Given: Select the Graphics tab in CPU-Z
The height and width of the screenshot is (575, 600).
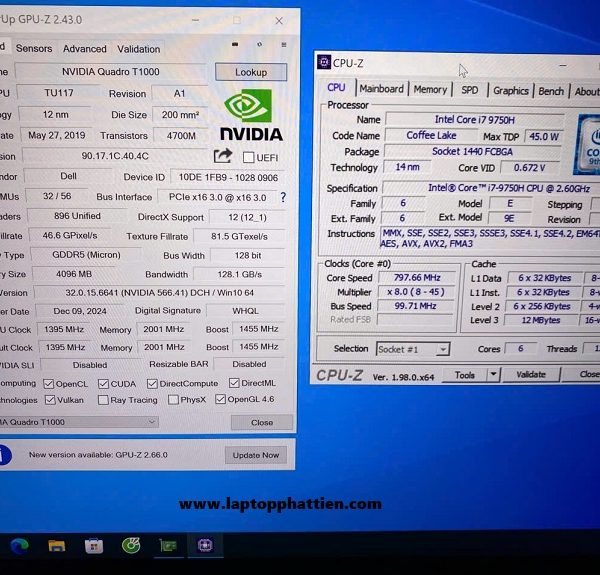Looking at the screenshot, I should click(x=510, y=91).
